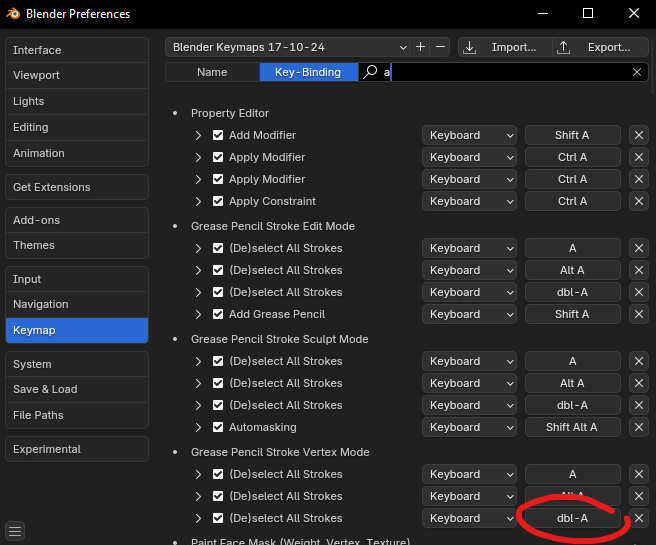656x545 pixels.
Task: Select the System preferences tab
Action: (x=77, y=364)
